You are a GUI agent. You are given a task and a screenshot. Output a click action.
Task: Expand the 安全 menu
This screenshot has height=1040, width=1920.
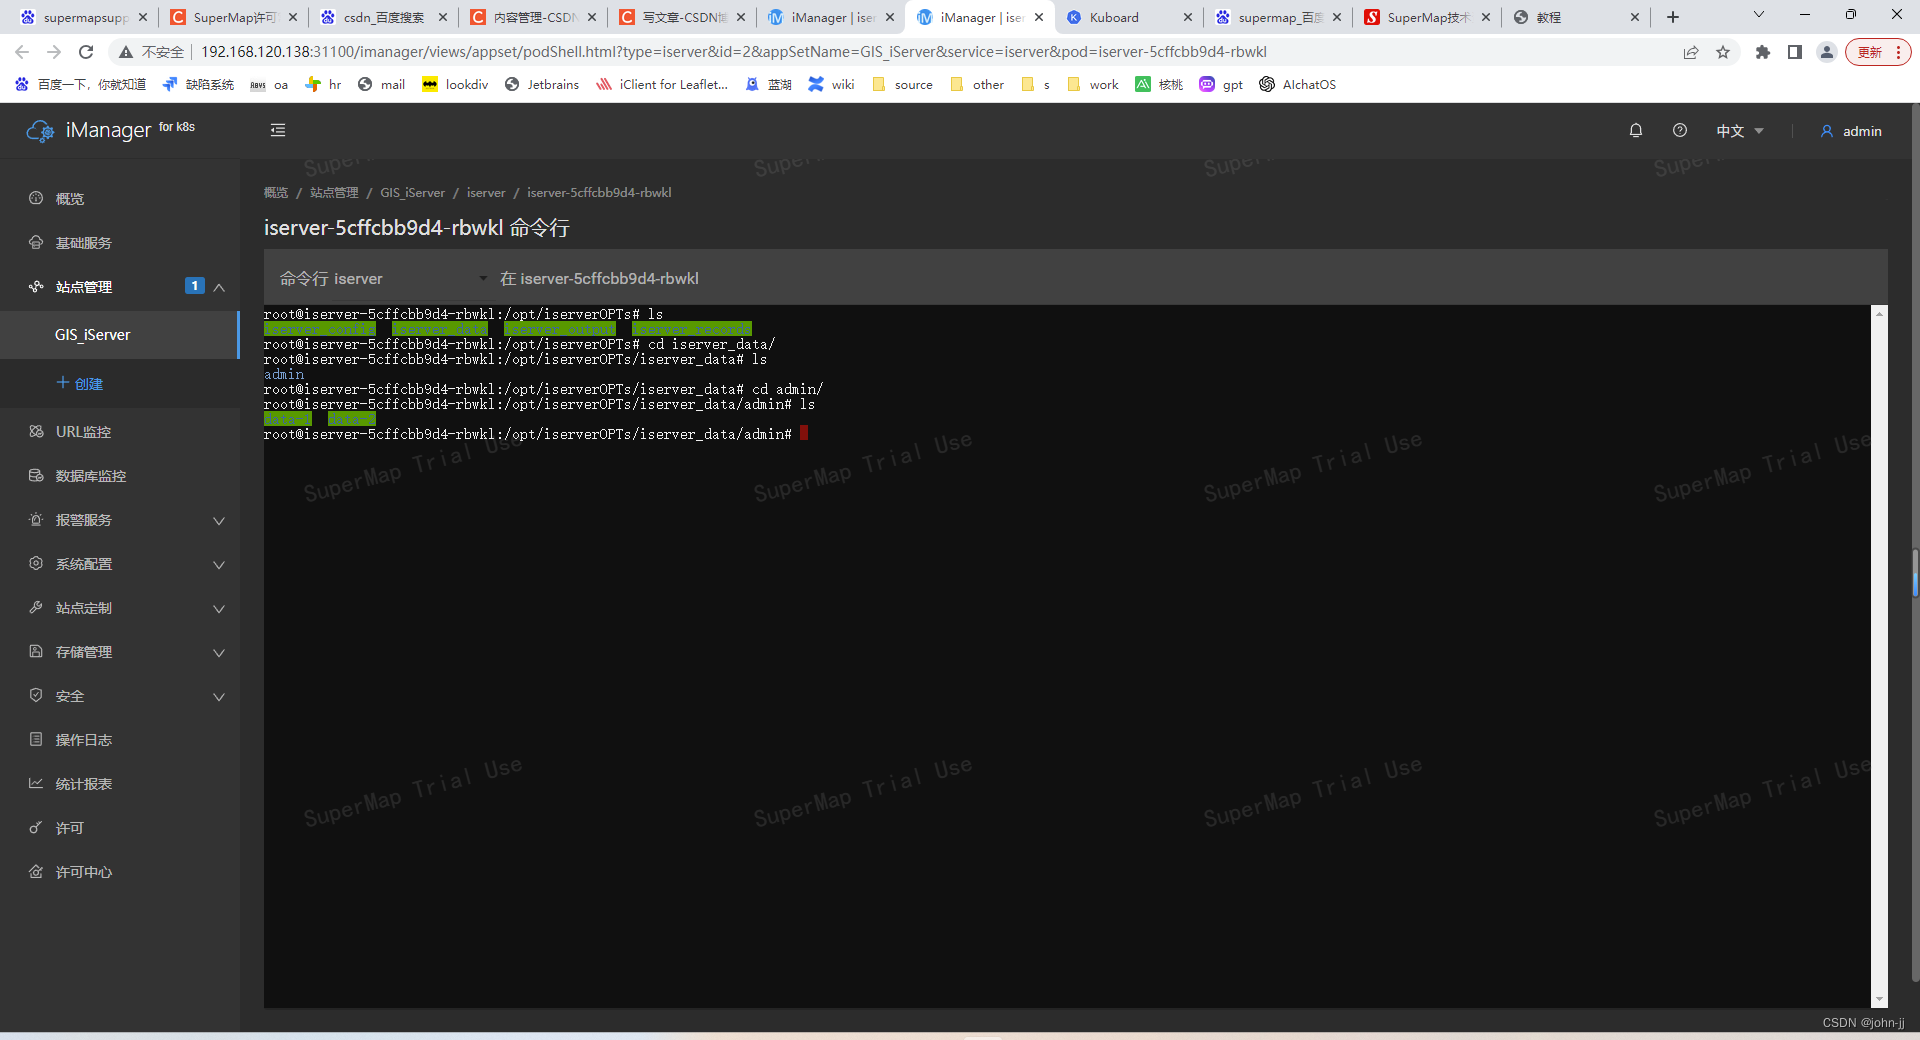coord(219,696)
